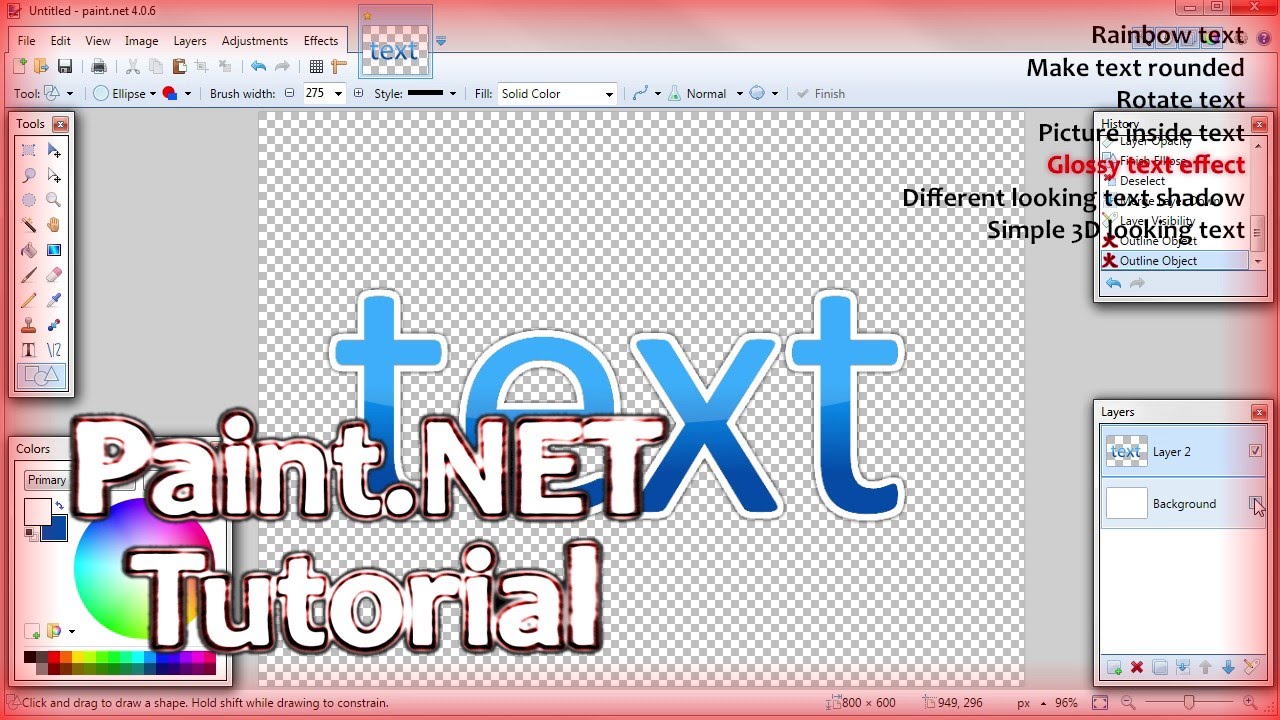Click Move Layer Down blue arrow
1280x720 pixels.
pyautogui.click(x=1228, y=667)
